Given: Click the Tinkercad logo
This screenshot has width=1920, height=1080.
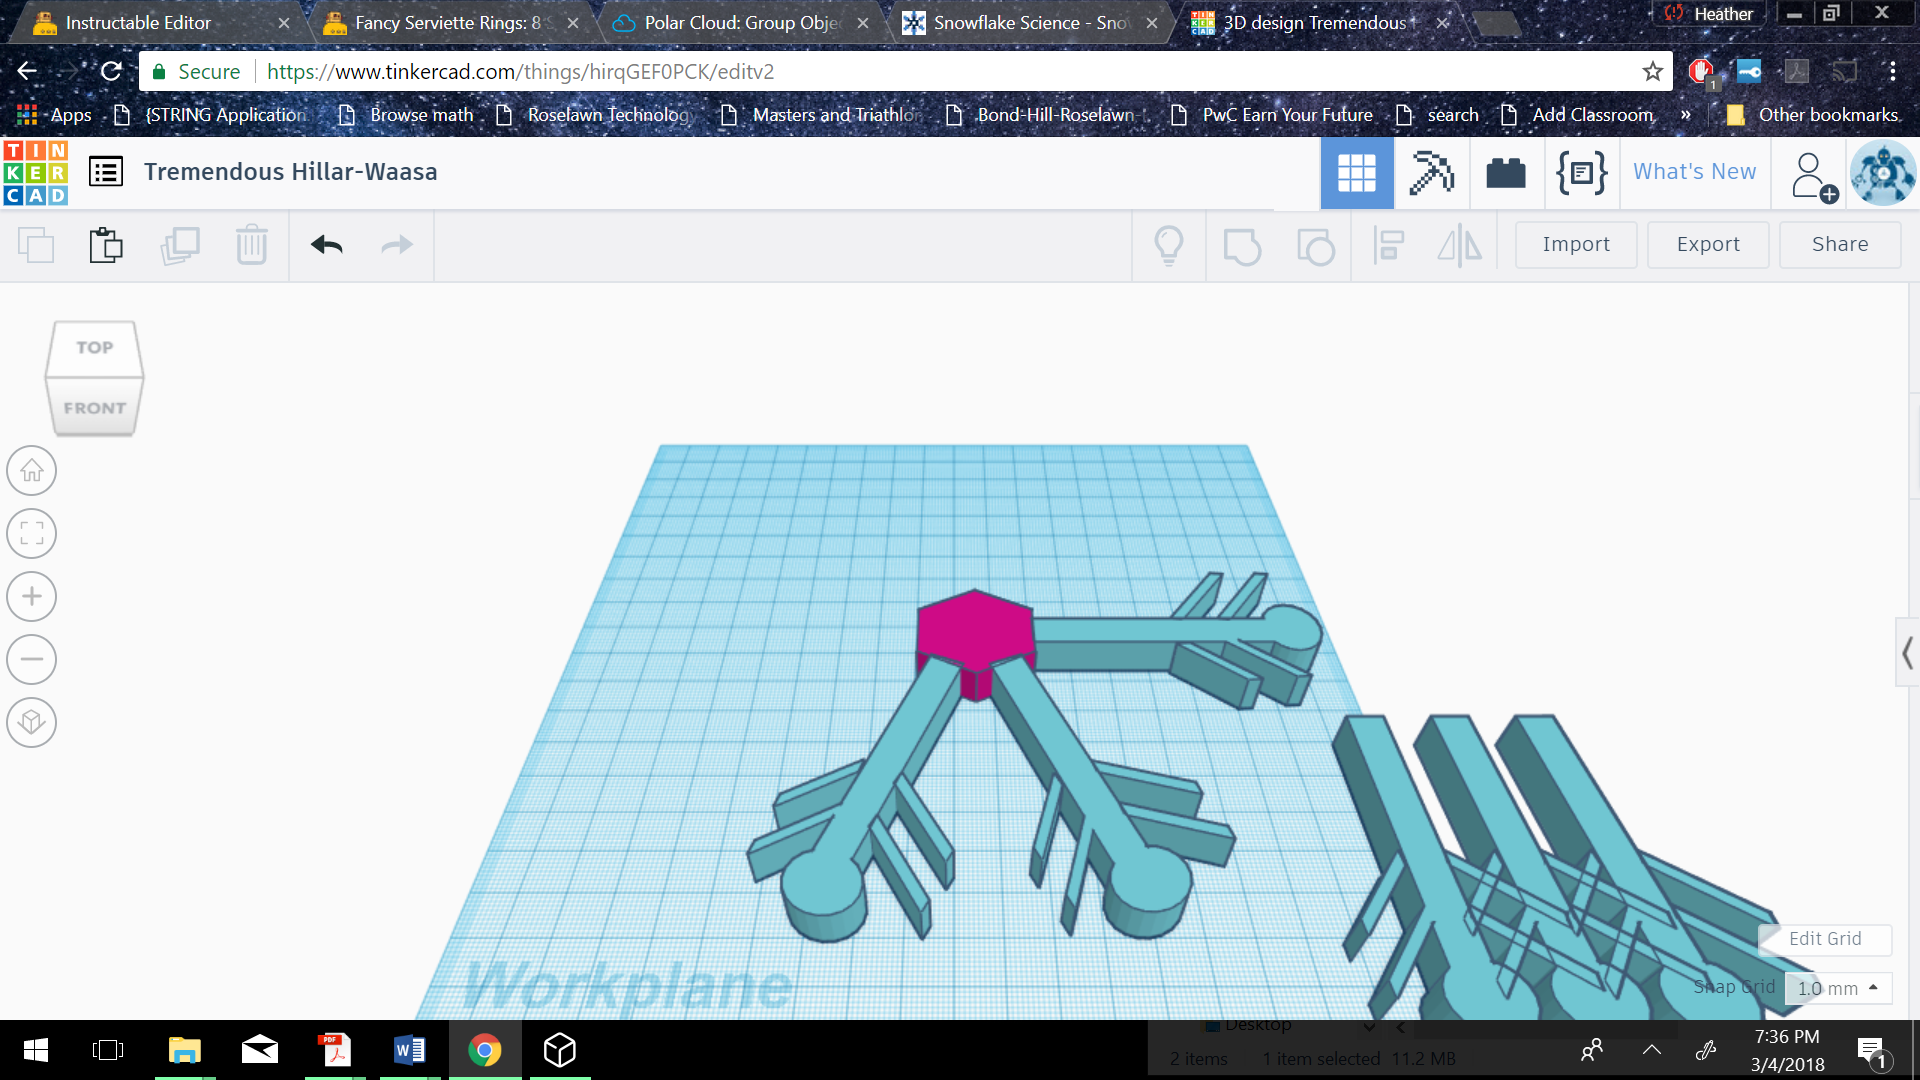Looking at the screenshot, I should 36,172.
